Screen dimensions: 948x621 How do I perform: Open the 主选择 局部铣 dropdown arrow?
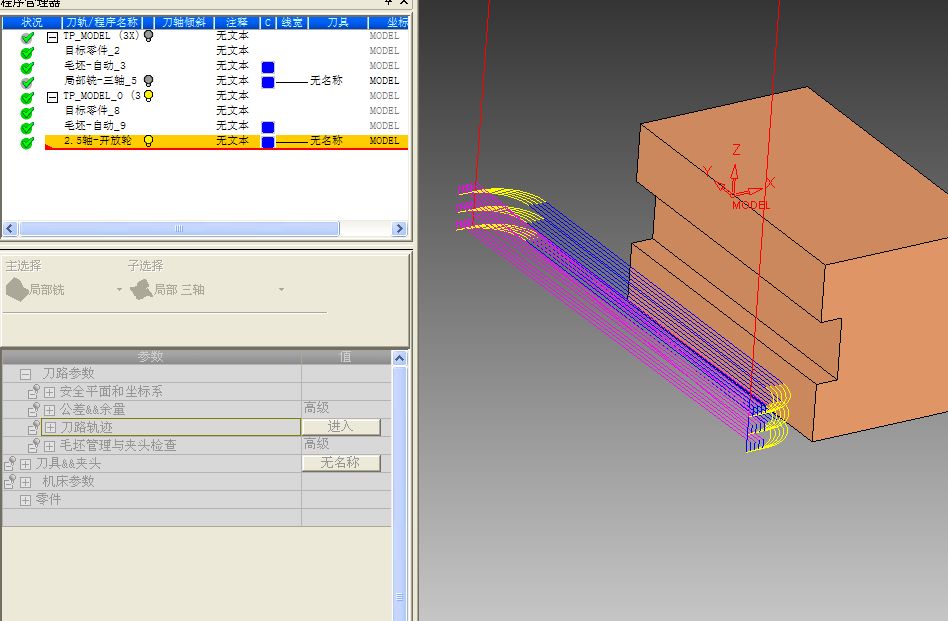coord(119,290)
